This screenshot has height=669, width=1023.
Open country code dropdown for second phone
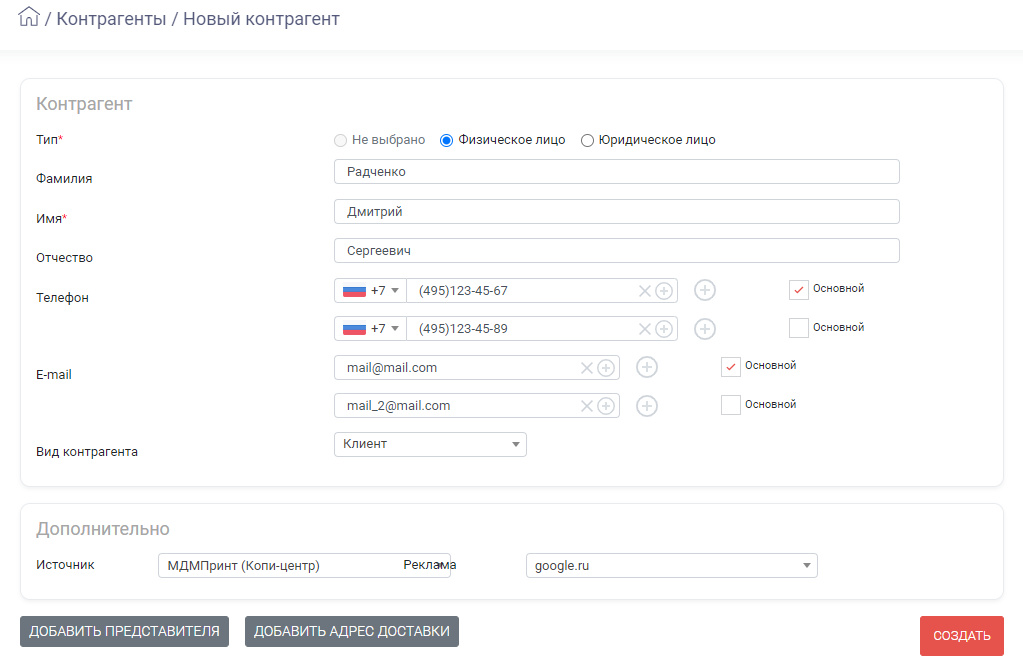click(371, 328)
